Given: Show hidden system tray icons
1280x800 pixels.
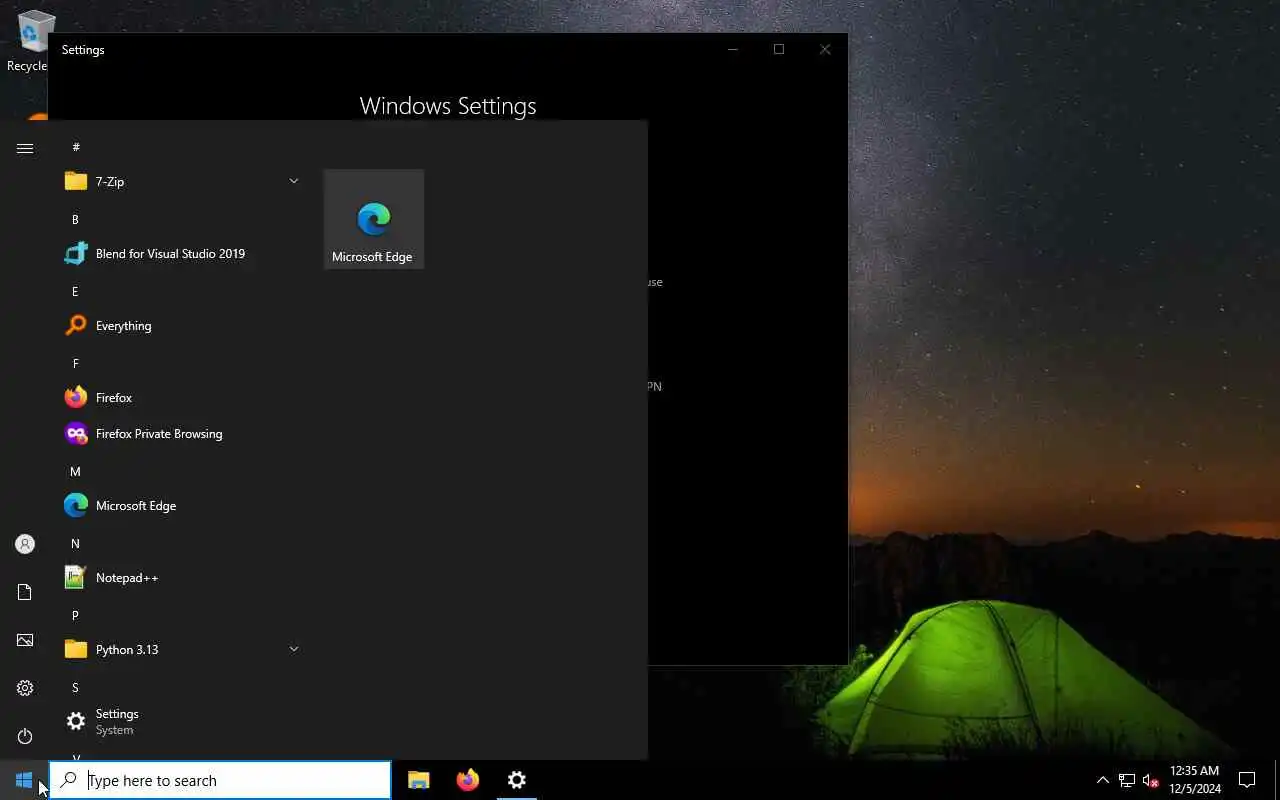Looking at the screenshot, I should click(1103, 780).
